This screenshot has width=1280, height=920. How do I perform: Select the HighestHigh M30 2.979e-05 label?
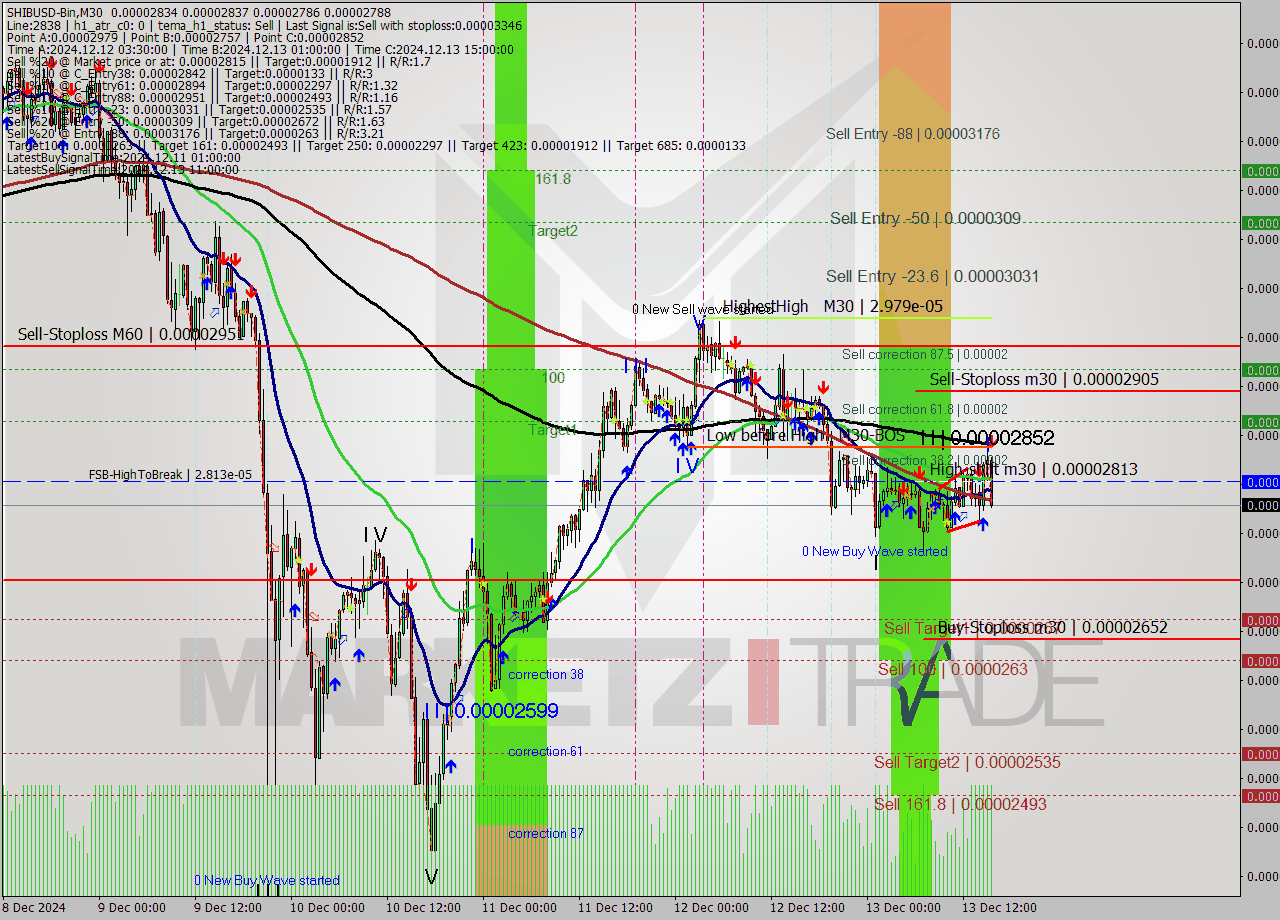[x=833, y=306]
